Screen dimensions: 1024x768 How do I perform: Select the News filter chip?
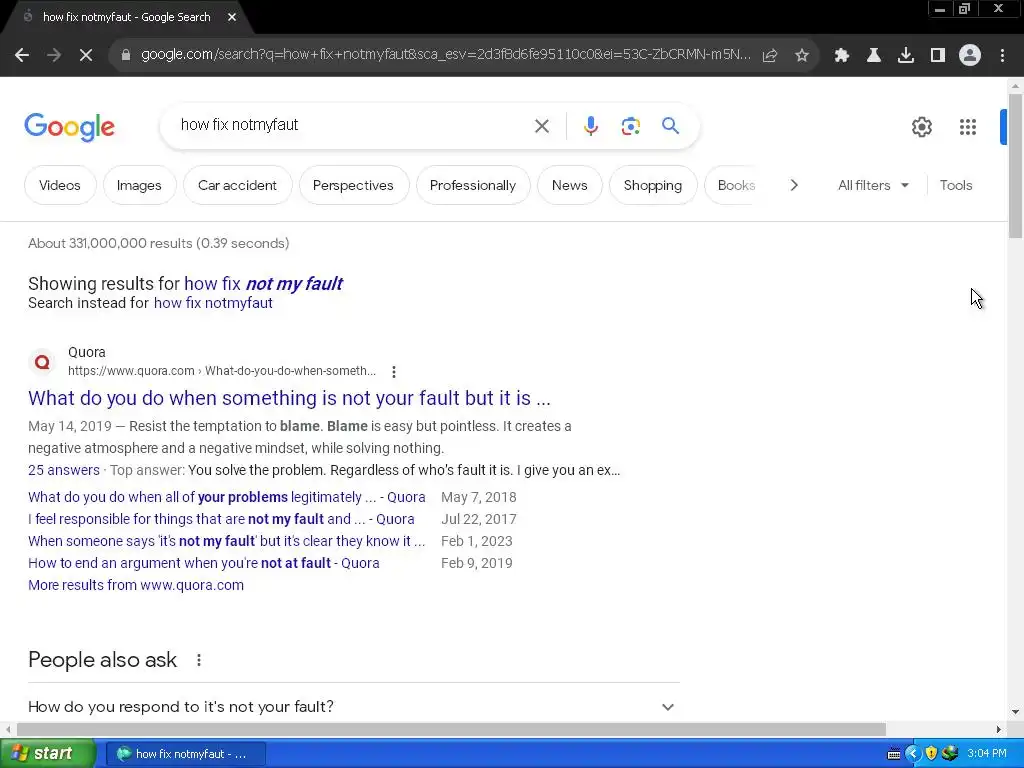click(x=569, y=185)
